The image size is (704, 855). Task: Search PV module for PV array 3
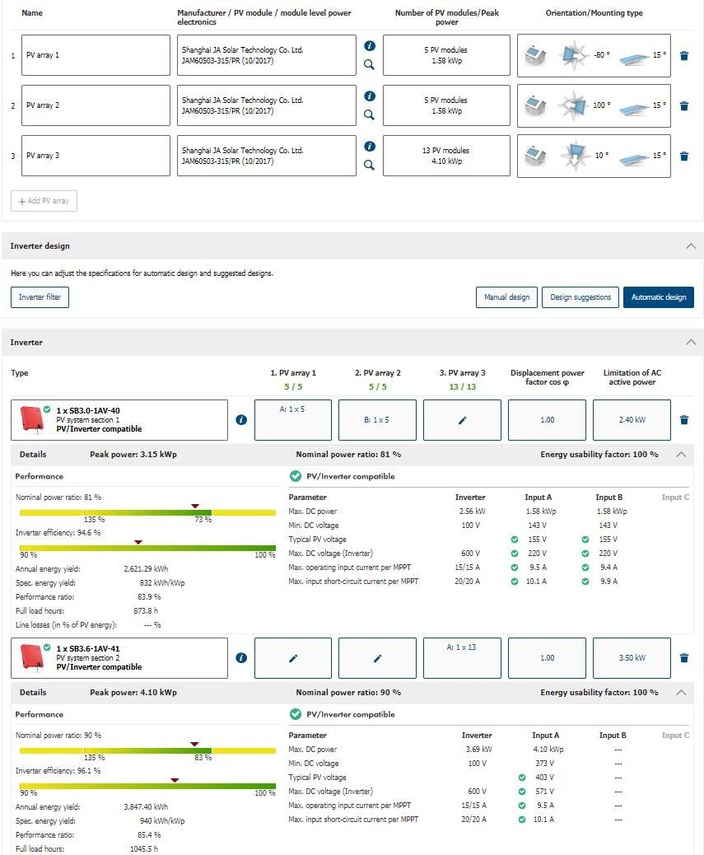point(369,165)
